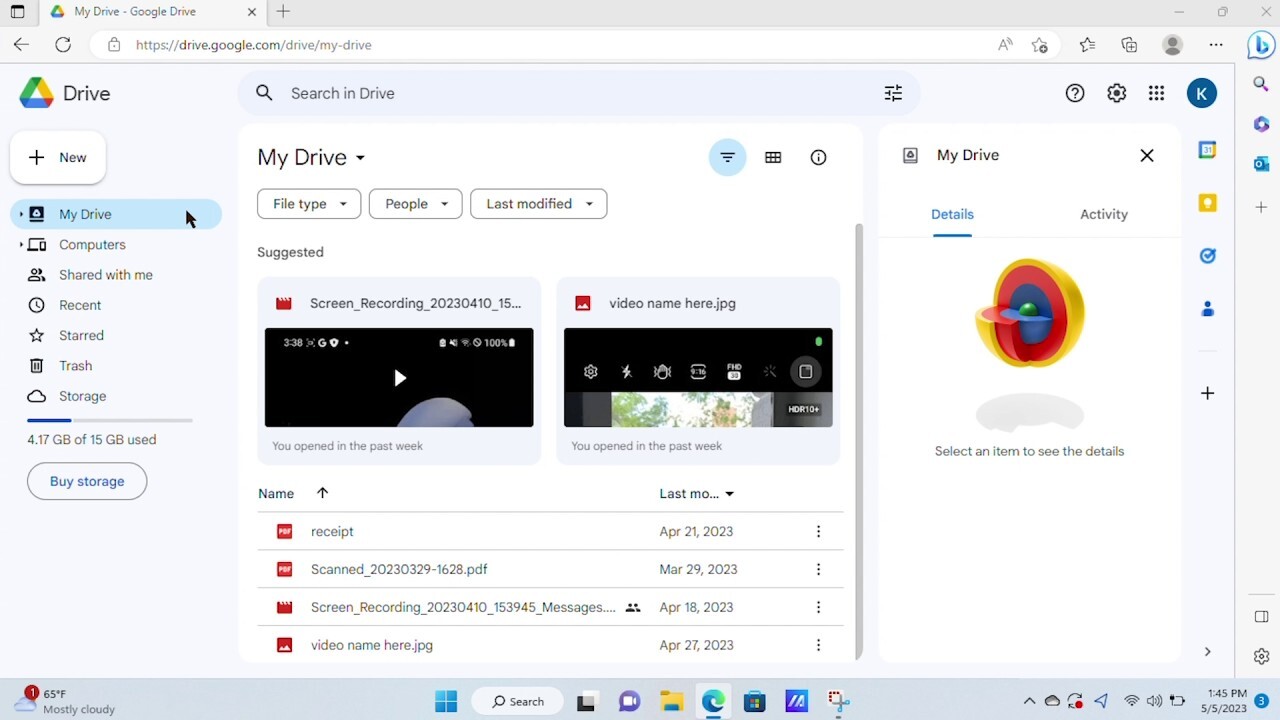
Task: Open the Trash from sidebar
Action: coord(75,365)
